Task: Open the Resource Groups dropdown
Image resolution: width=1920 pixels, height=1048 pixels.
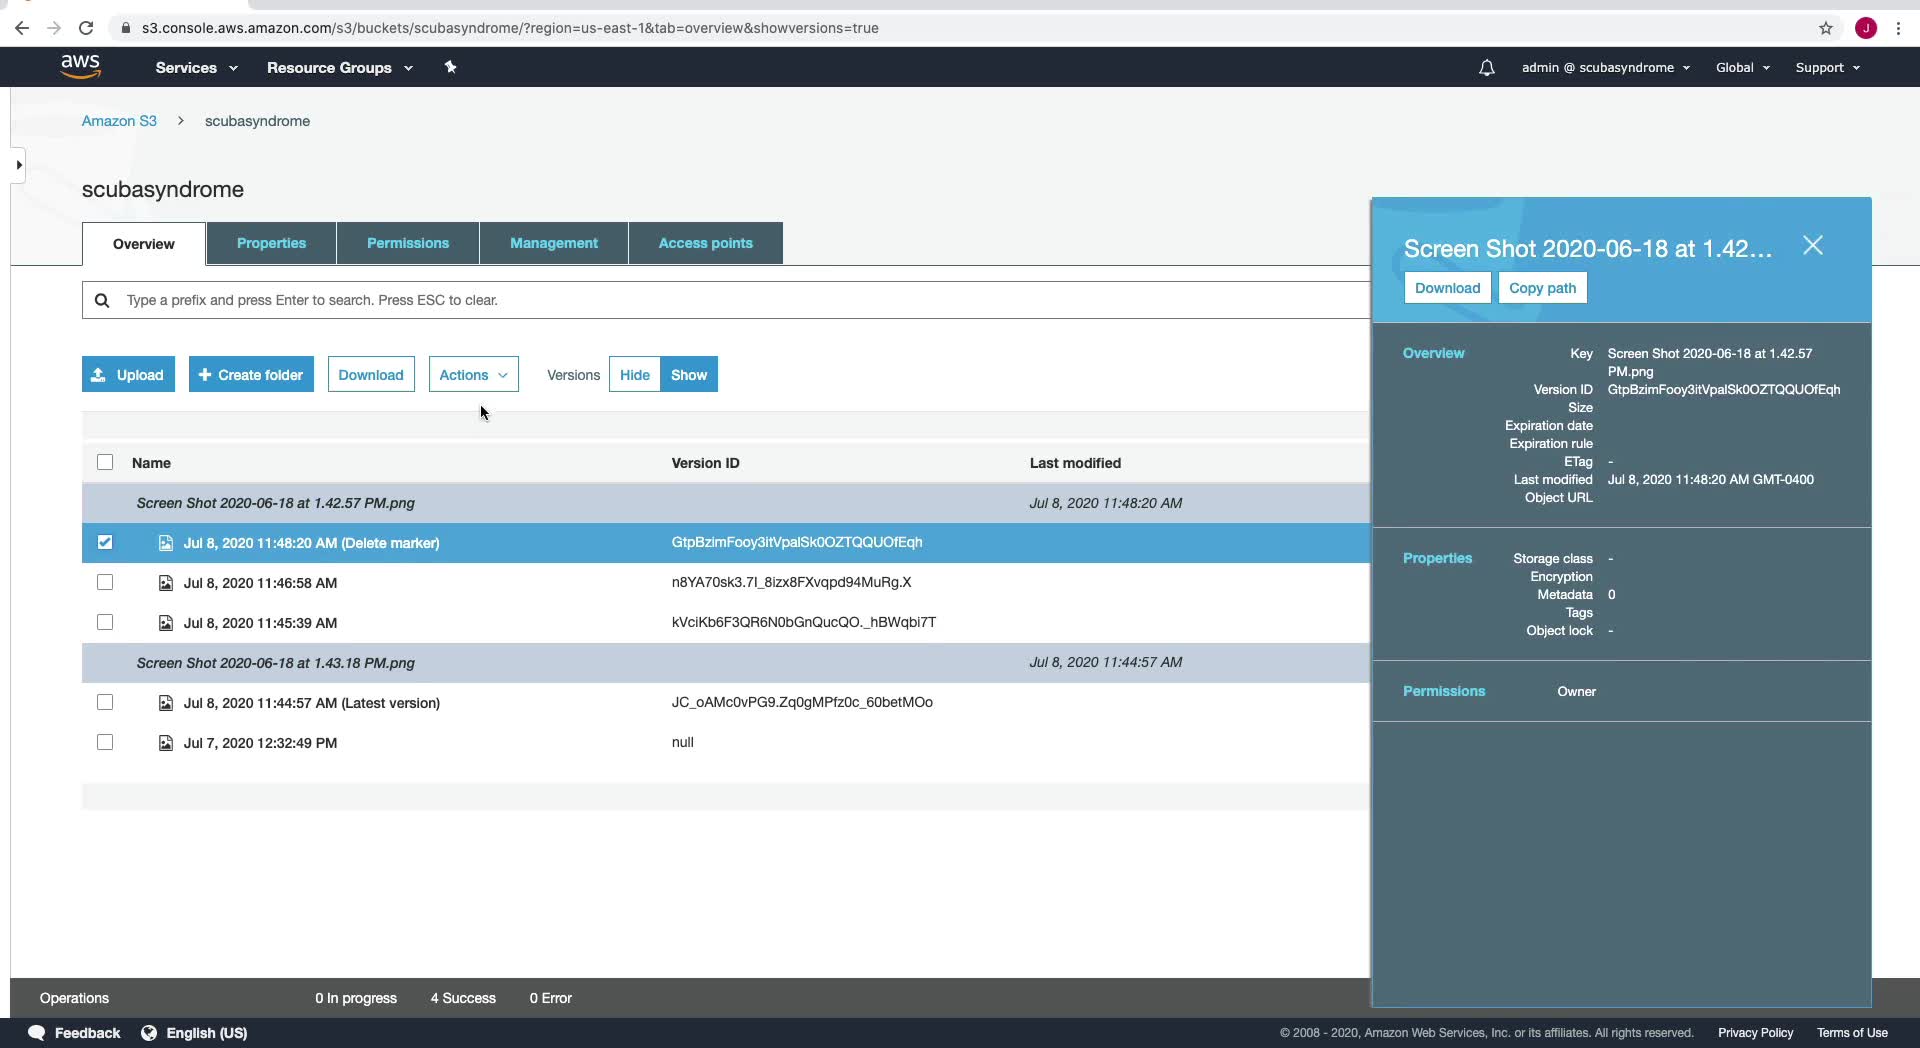Action: pyautogui.click(x=339, y=68)
